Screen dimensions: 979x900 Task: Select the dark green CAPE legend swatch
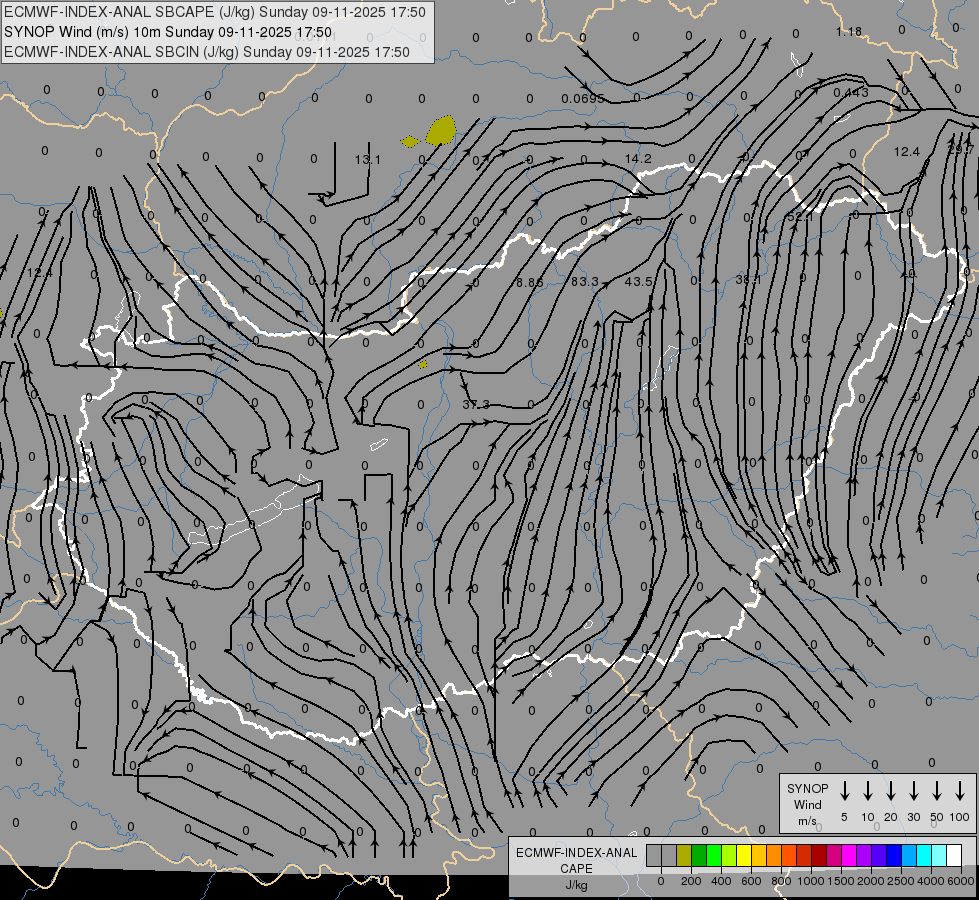click(x=699, y=855)
